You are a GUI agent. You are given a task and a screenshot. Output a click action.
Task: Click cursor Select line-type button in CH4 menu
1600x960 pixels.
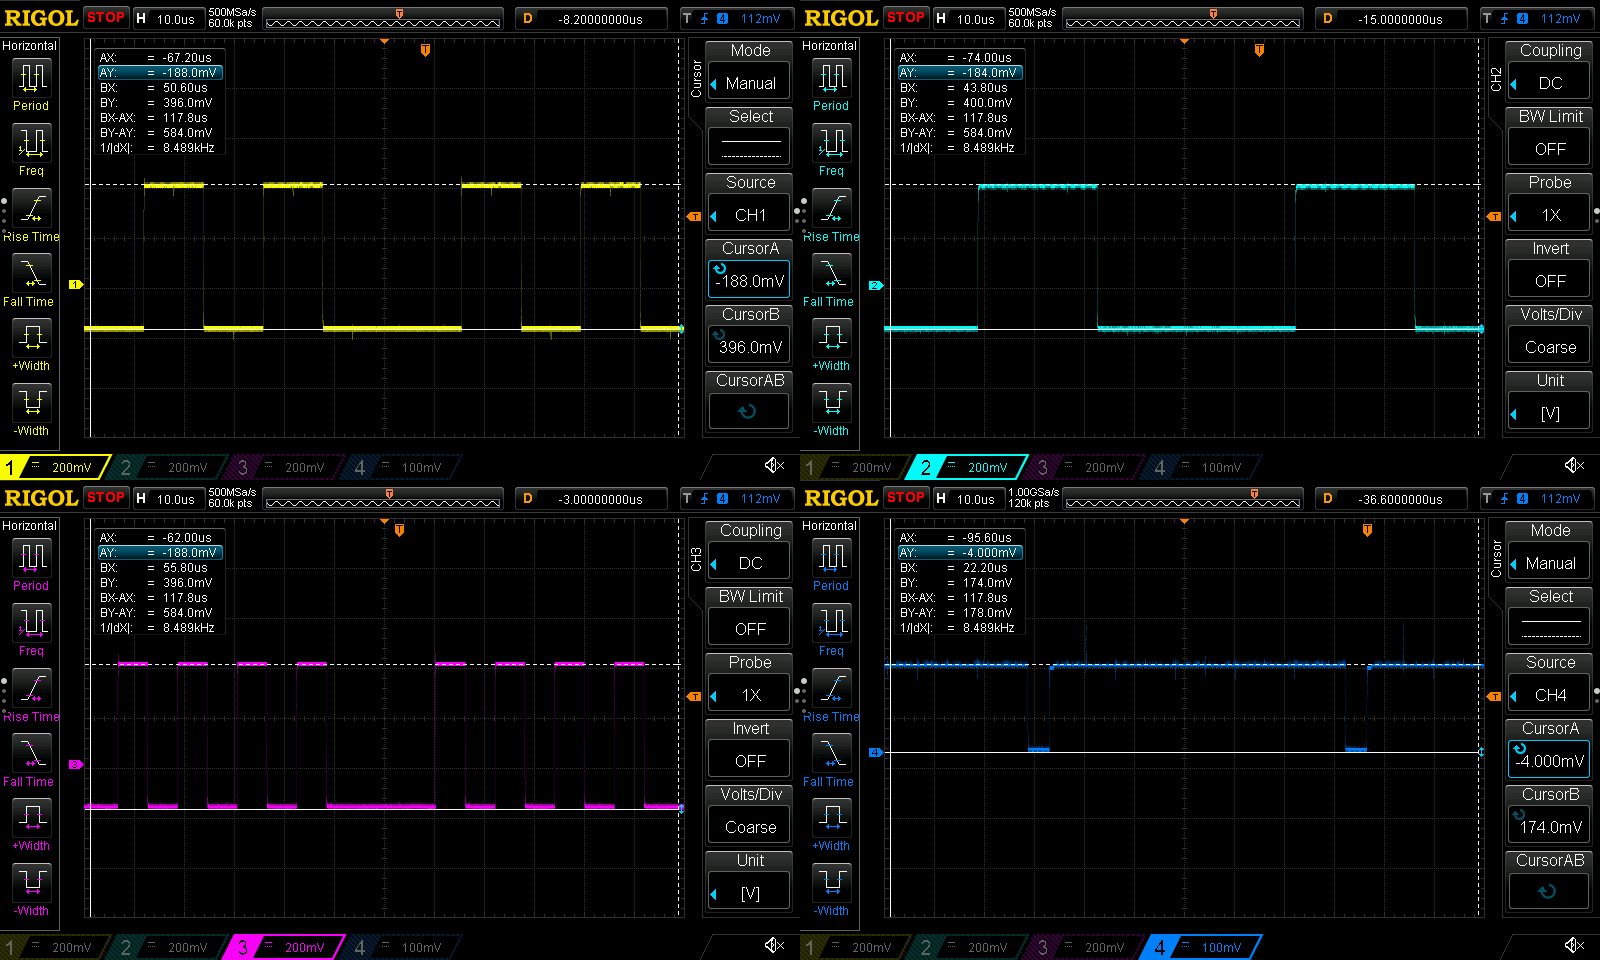pyautogui.click(x=1549, y=616)
